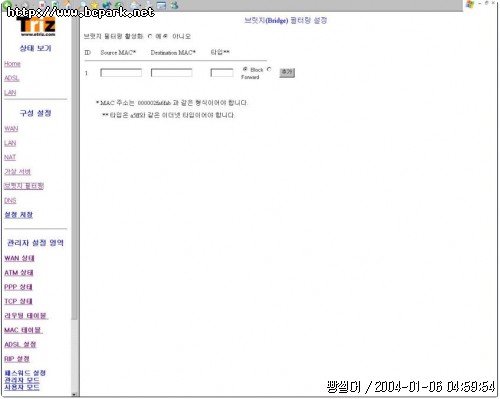
Task: Click the 설정 저장 link
Action: [x=19, y=215]
